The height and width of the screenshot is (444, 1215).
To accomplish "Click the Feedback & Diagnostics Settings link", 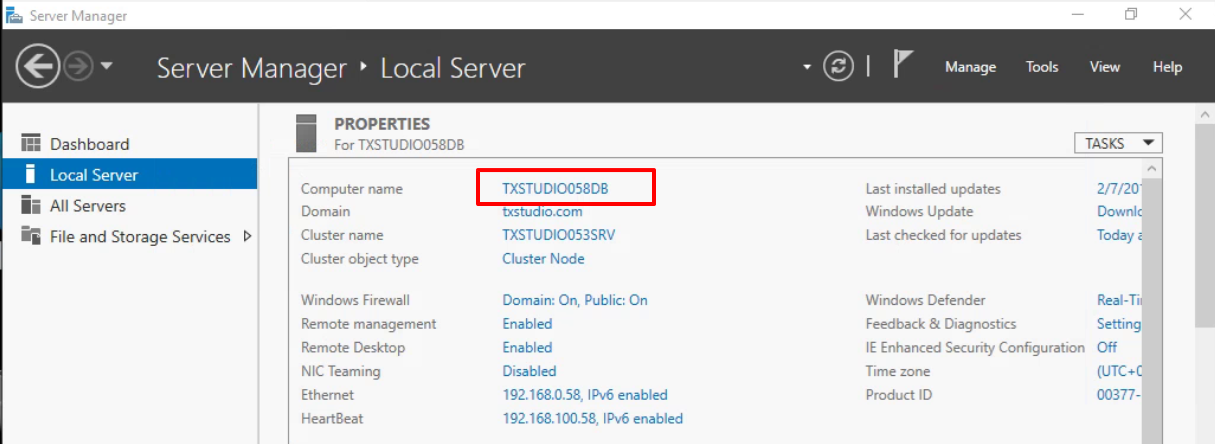I will point(1119,324).
